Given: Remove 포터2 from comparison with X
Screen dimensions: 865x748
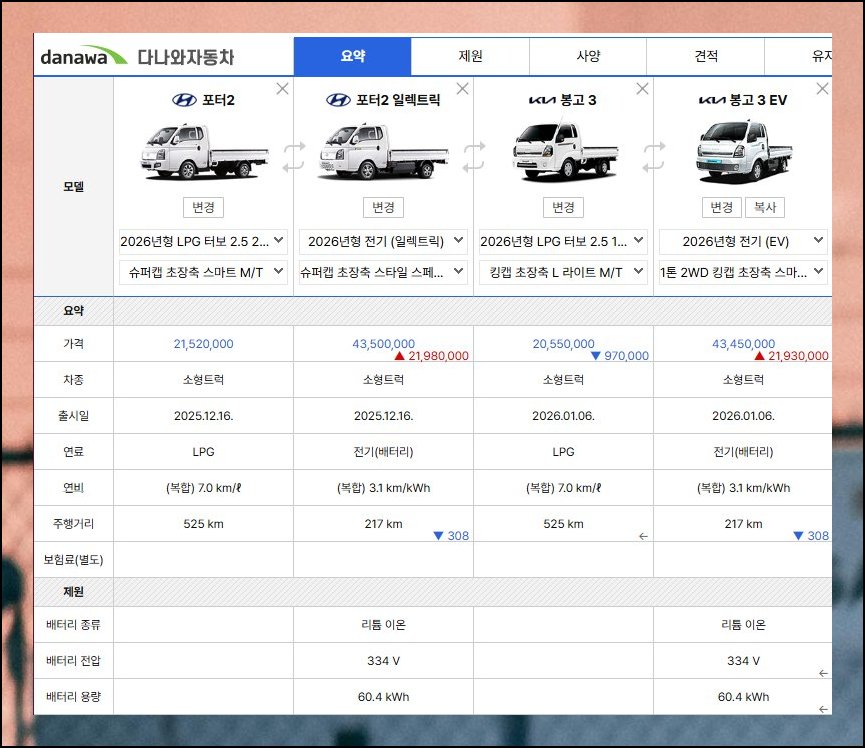Looking at the screenshot, I should (x=282, y=89).
